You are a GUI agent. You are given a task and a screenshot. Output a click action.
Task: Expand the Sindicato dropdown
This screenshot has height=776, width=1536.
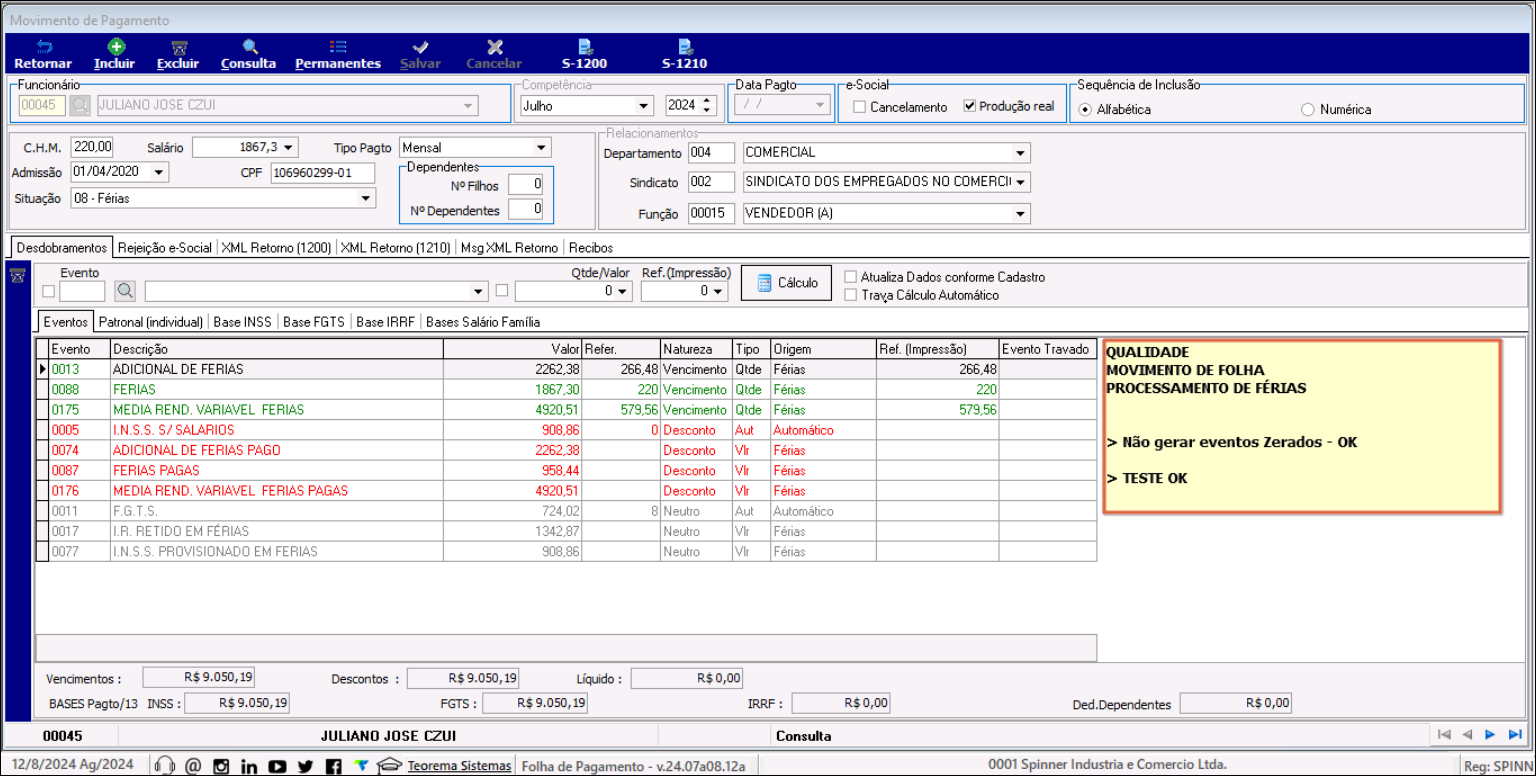click(x=1020, y=182)
